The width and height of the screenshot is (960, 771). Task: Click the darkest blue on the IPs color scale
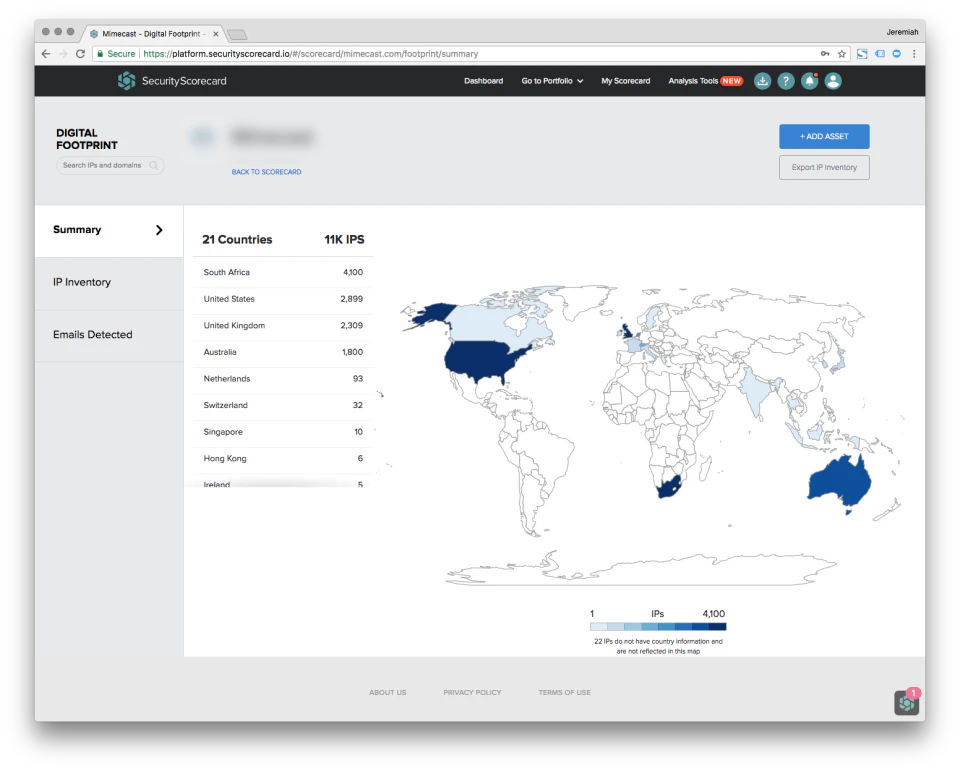click(x=718, y=627)
